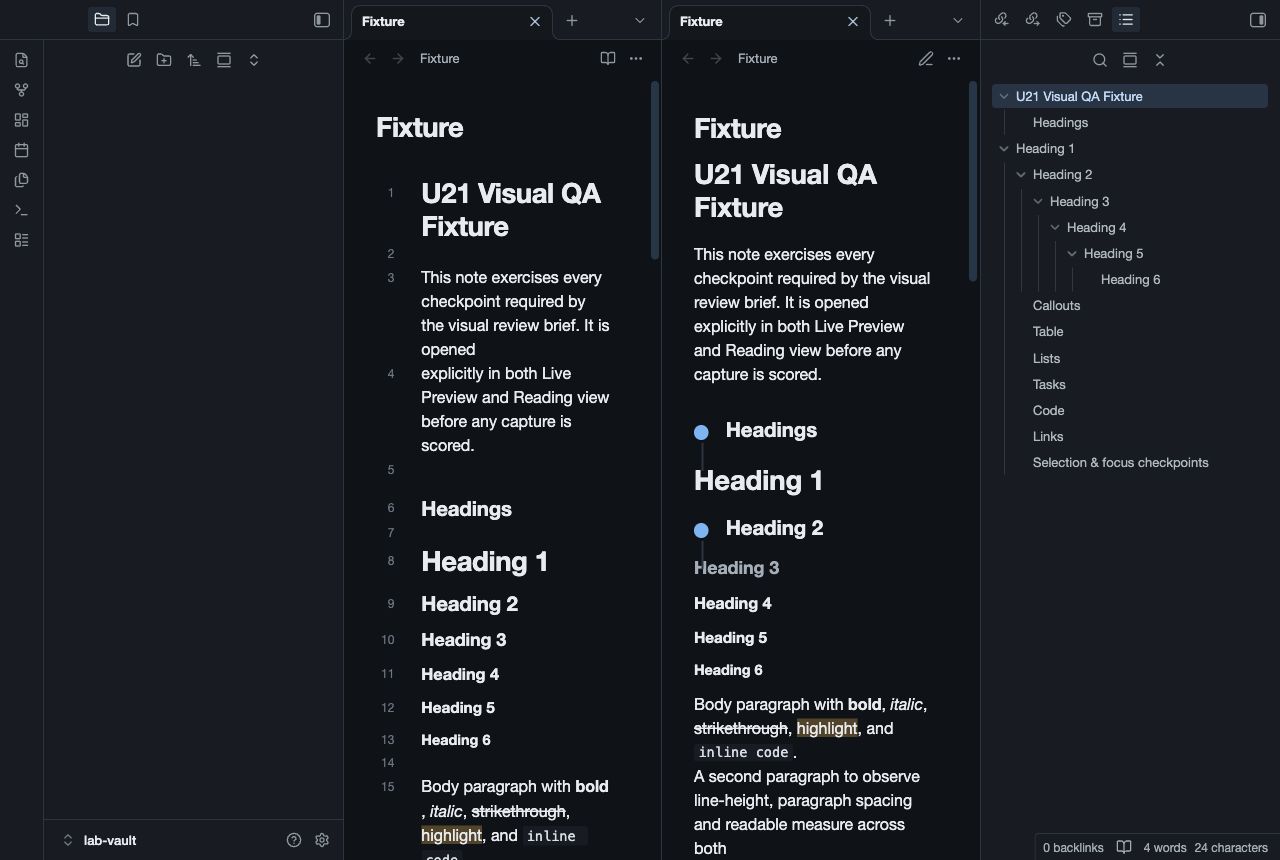Jump to Selection & focus checkpoints

coord(1120,462)
